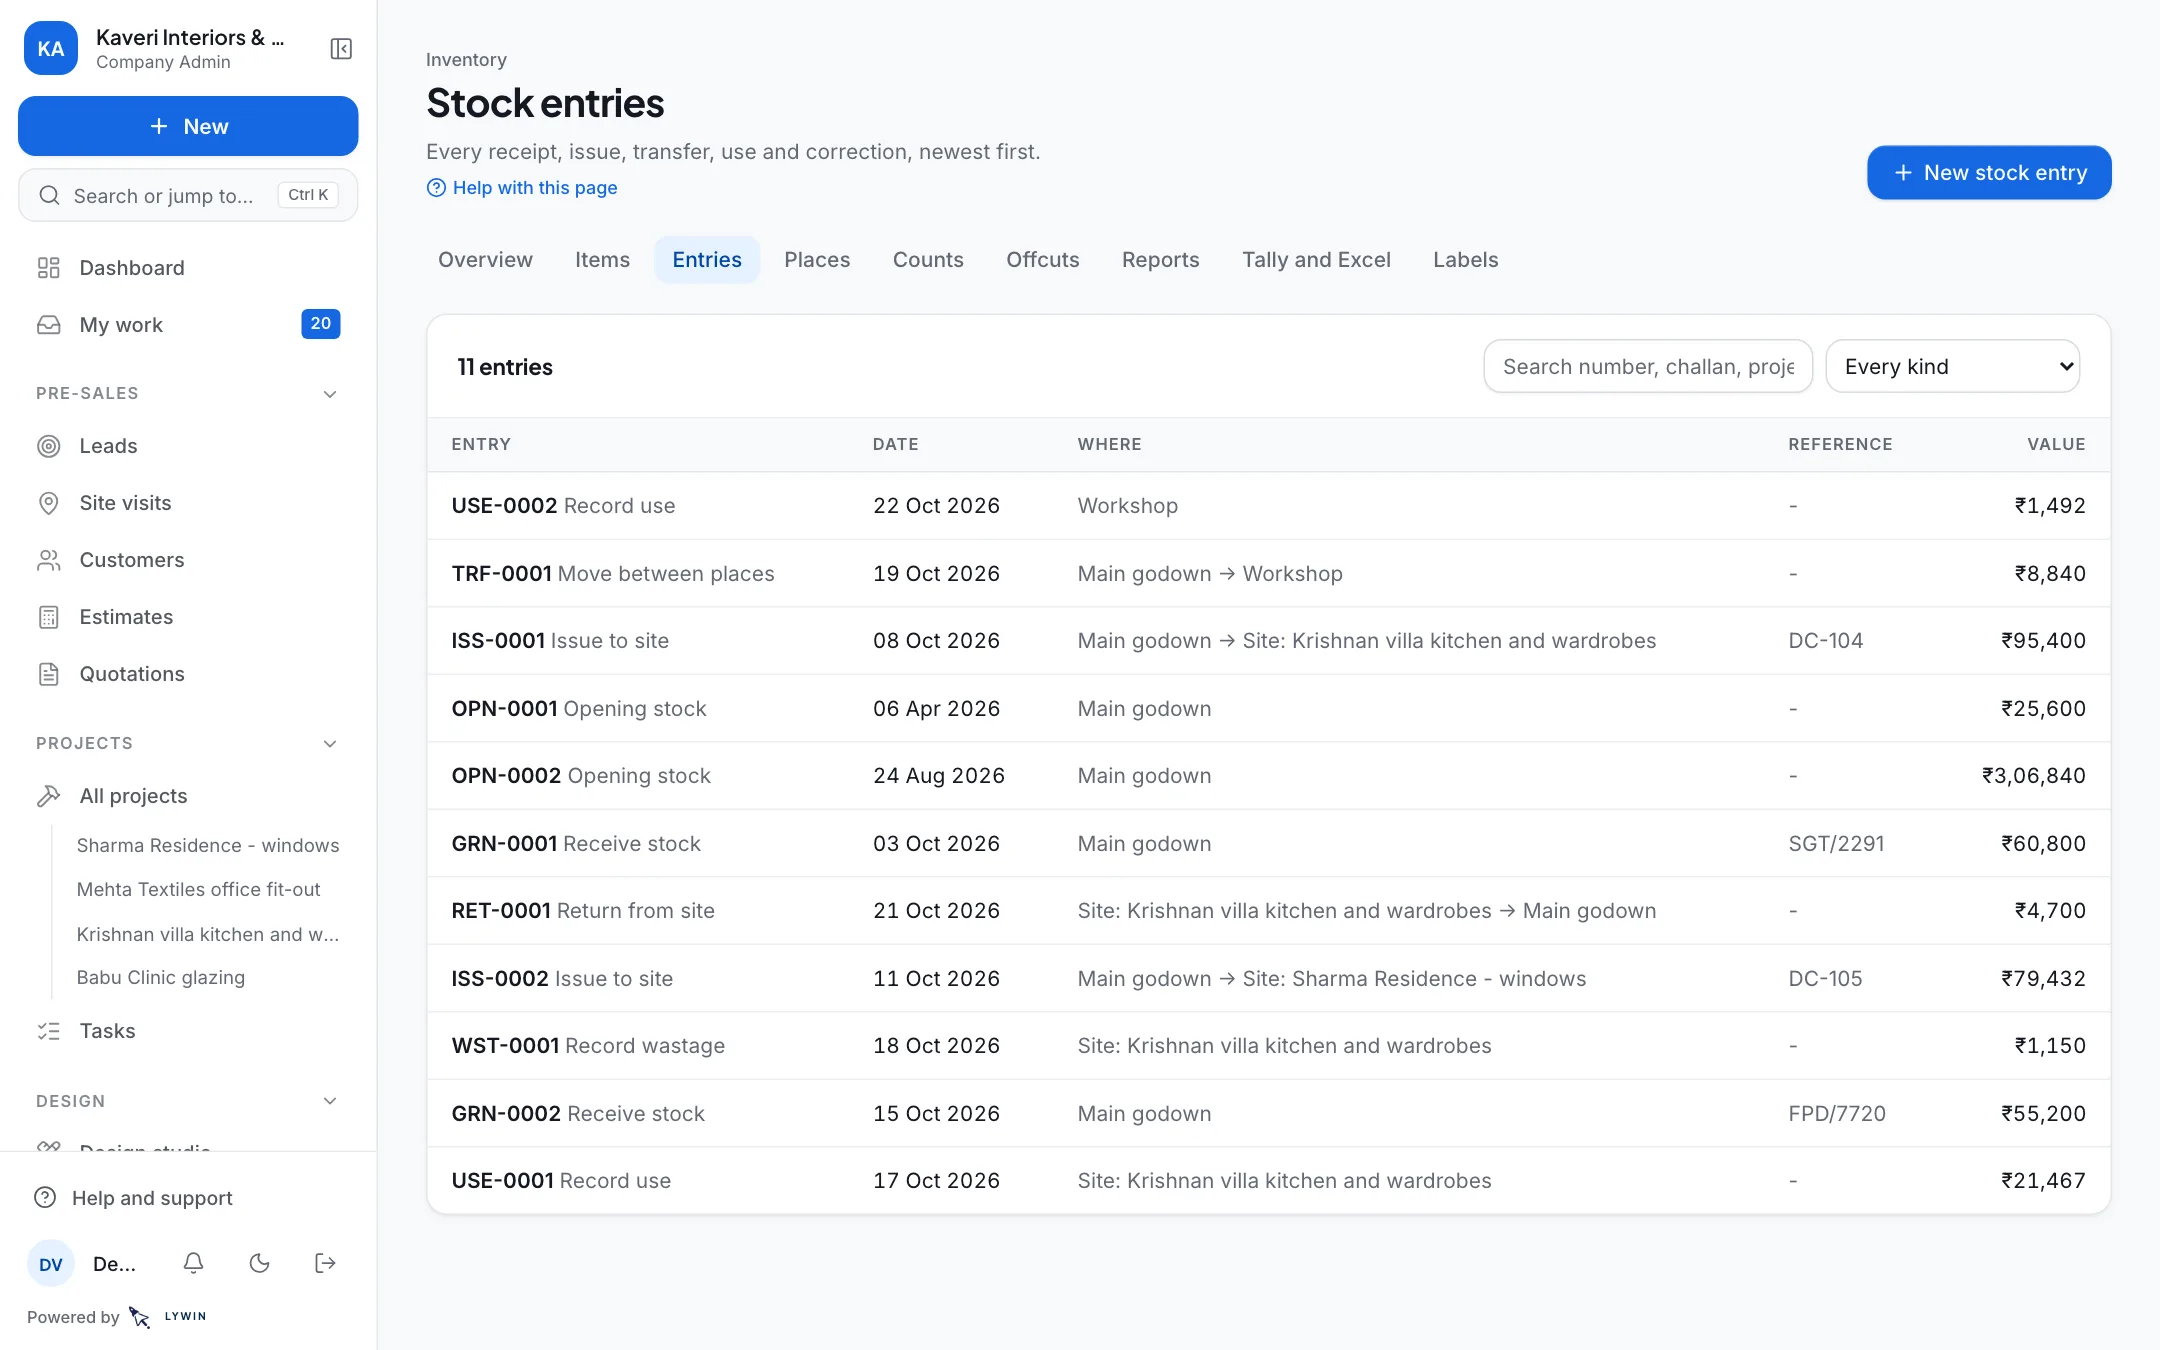Switch to the Items tab
Screen dimensions: 2160x1350
[x=602, y=260]
